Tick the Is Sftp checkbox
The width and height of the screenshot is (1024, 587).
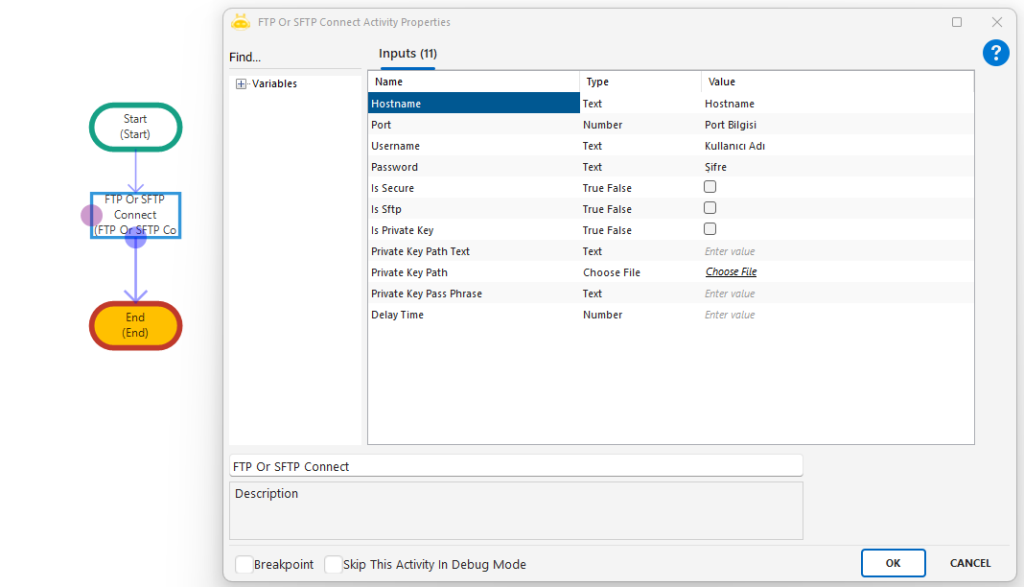point(710,208)
